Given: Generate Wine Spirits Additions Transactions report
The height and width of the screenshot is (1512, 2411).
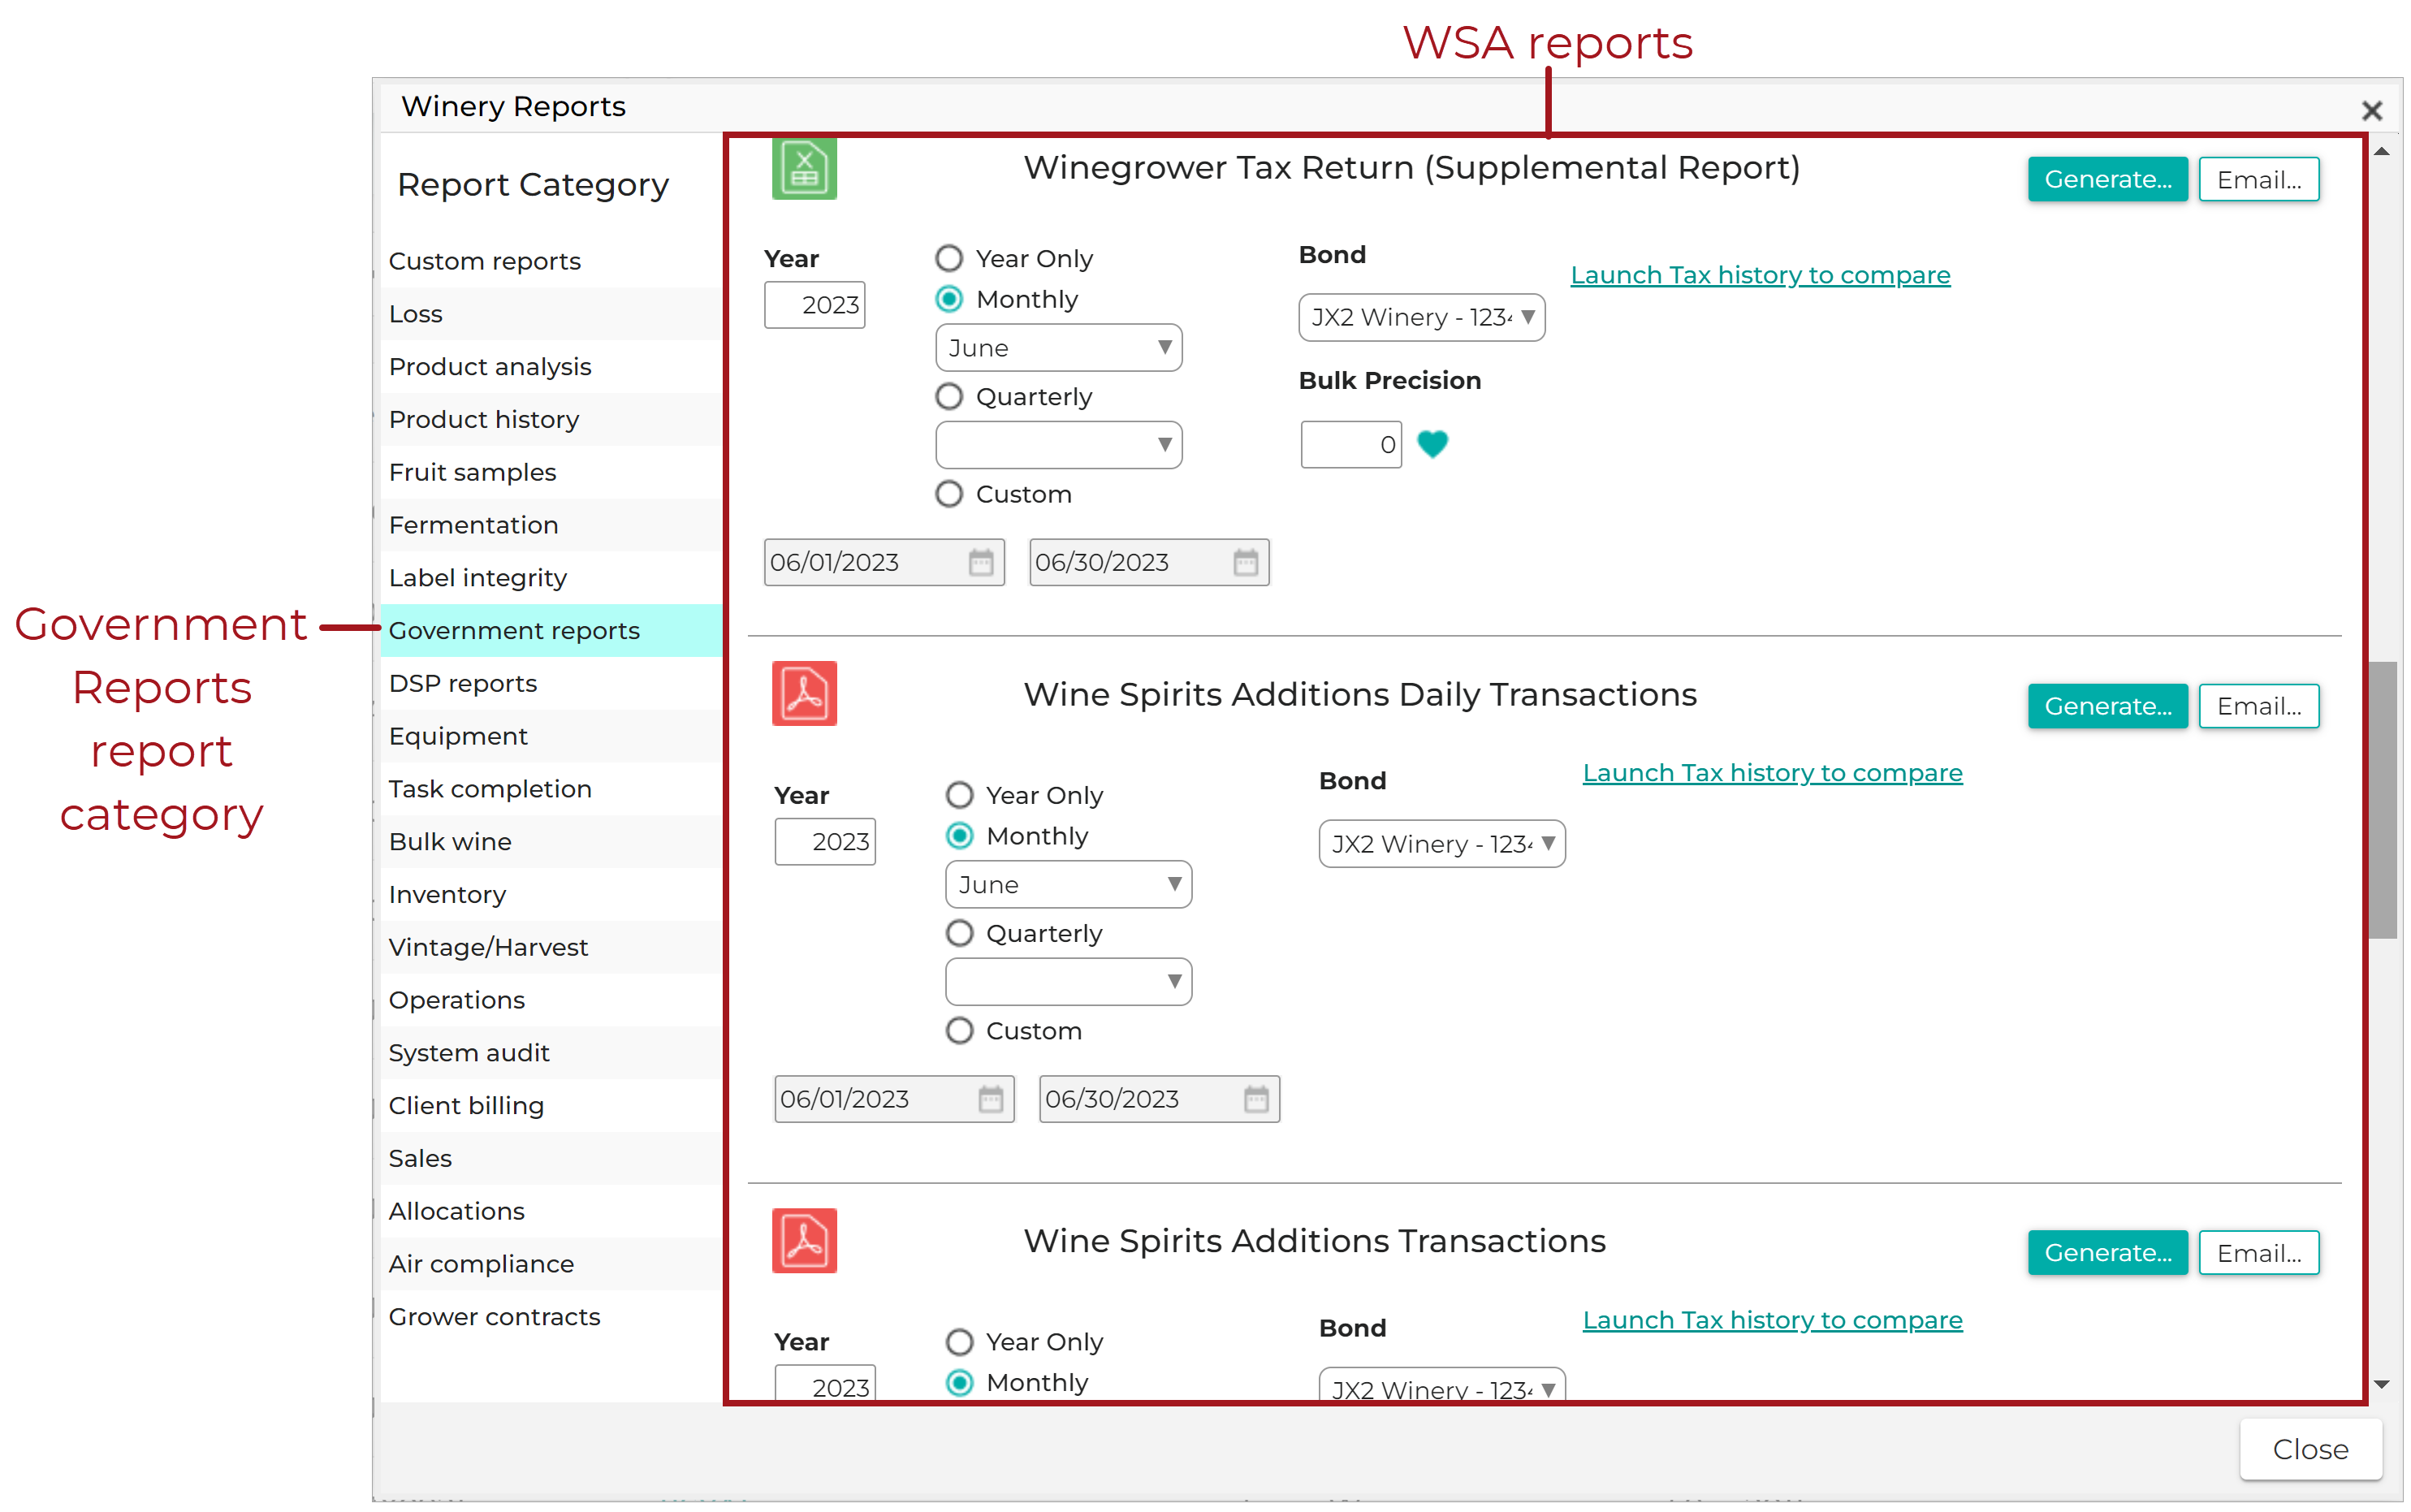Looking at the screenshot, I should tap(2107, 1253).
